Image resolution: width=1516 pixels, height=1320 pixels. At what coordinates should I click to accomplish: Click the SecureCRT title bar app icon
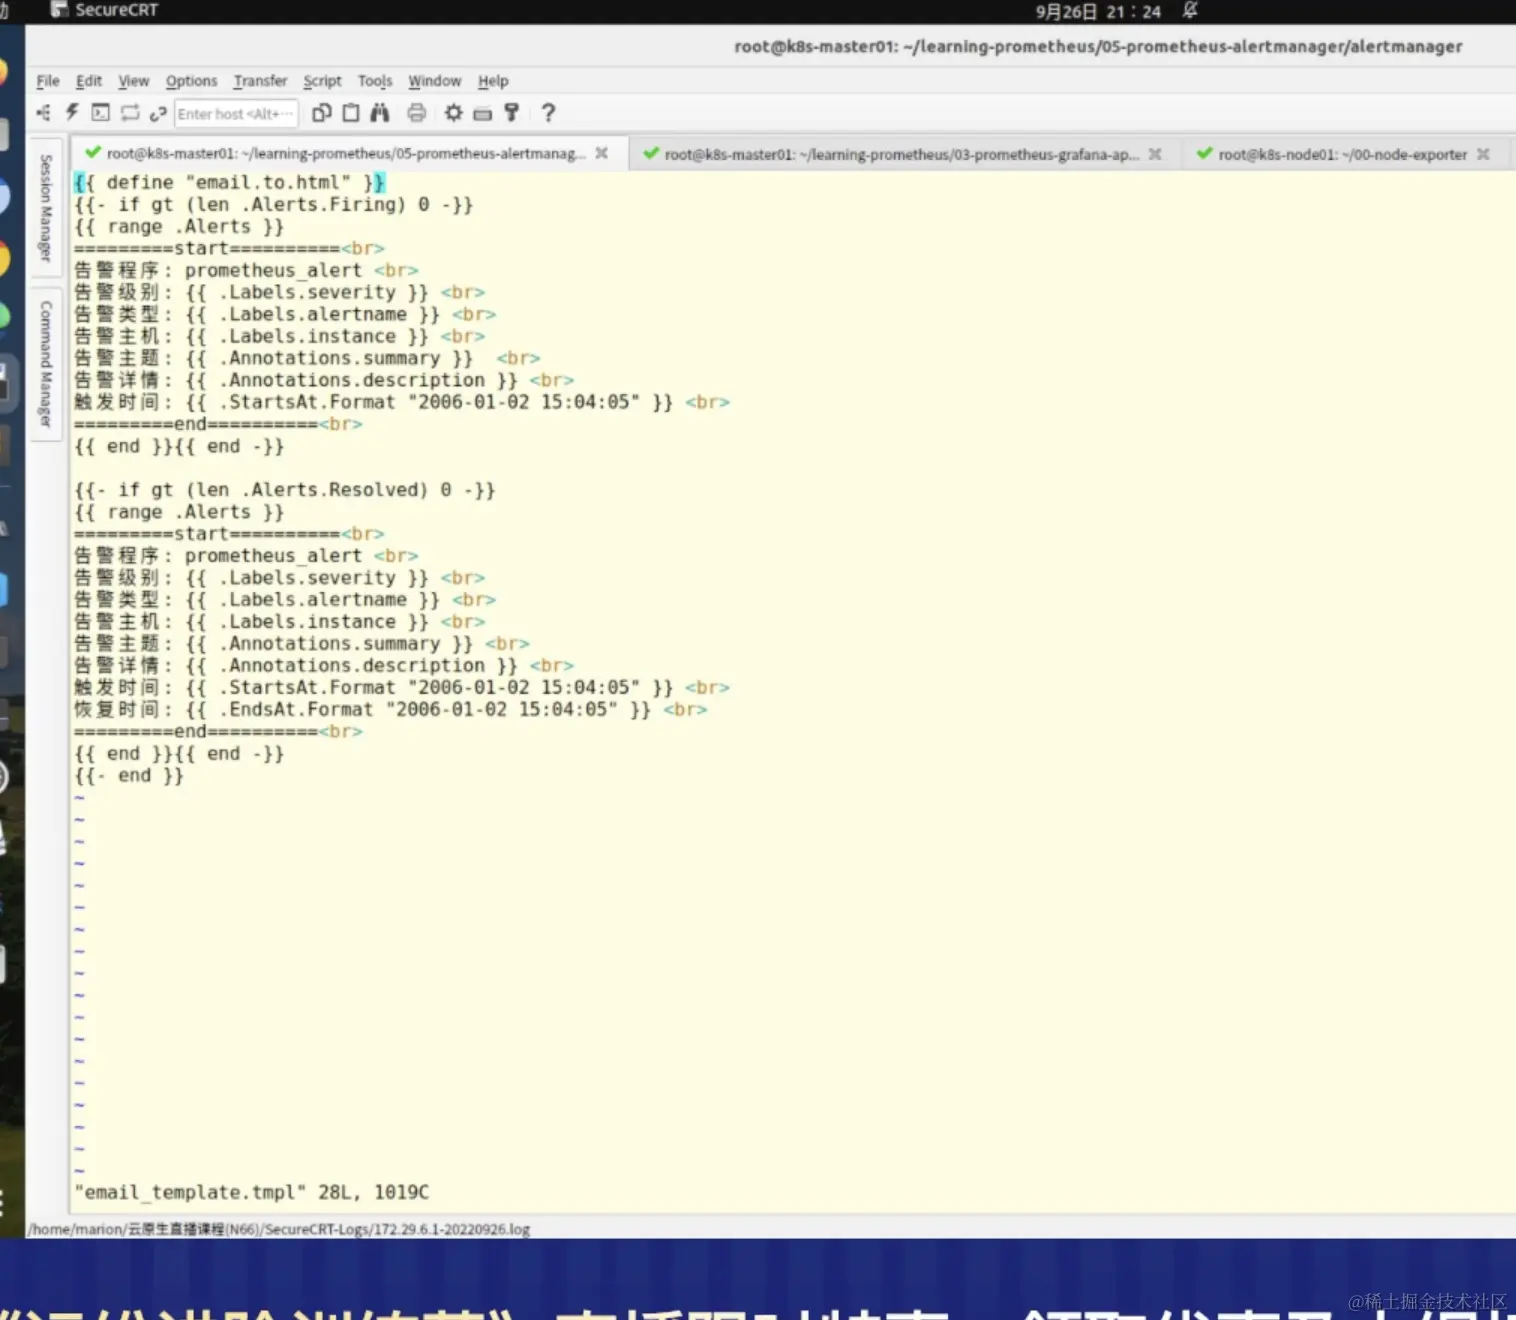click(x=59, y=10)
